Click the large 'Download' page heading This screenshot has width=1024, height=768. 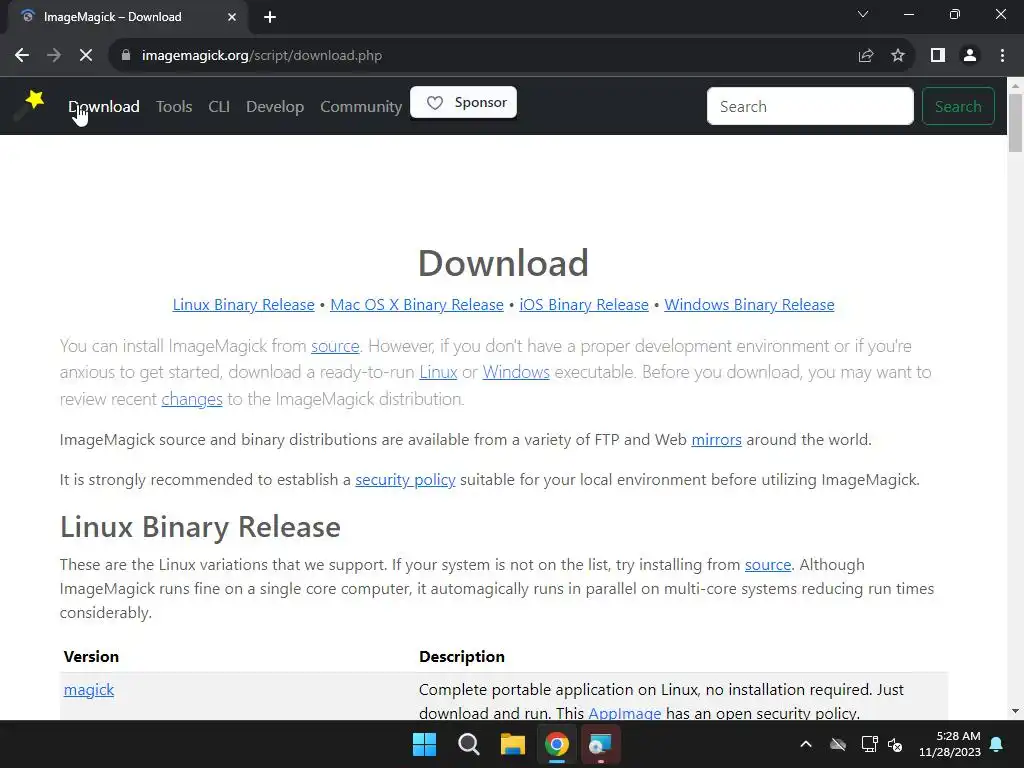(x=504, y=263)
